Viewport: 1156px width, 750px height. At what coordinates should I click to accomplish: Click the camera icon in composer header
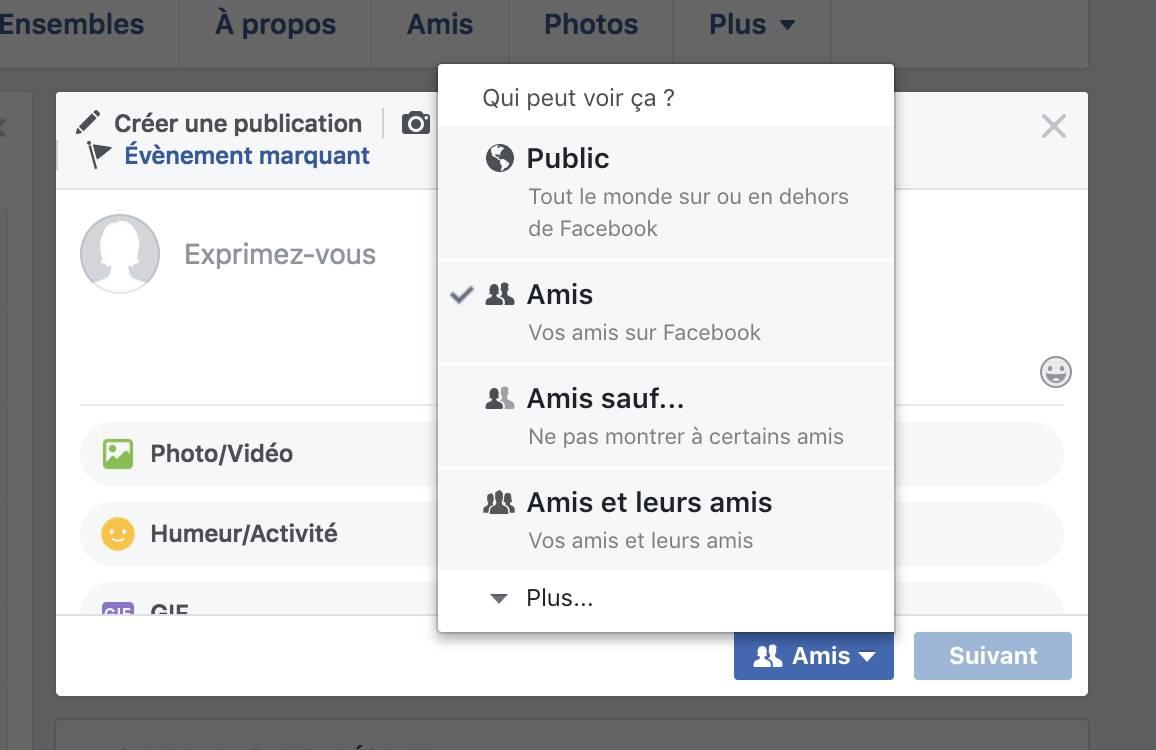(416, 123)
